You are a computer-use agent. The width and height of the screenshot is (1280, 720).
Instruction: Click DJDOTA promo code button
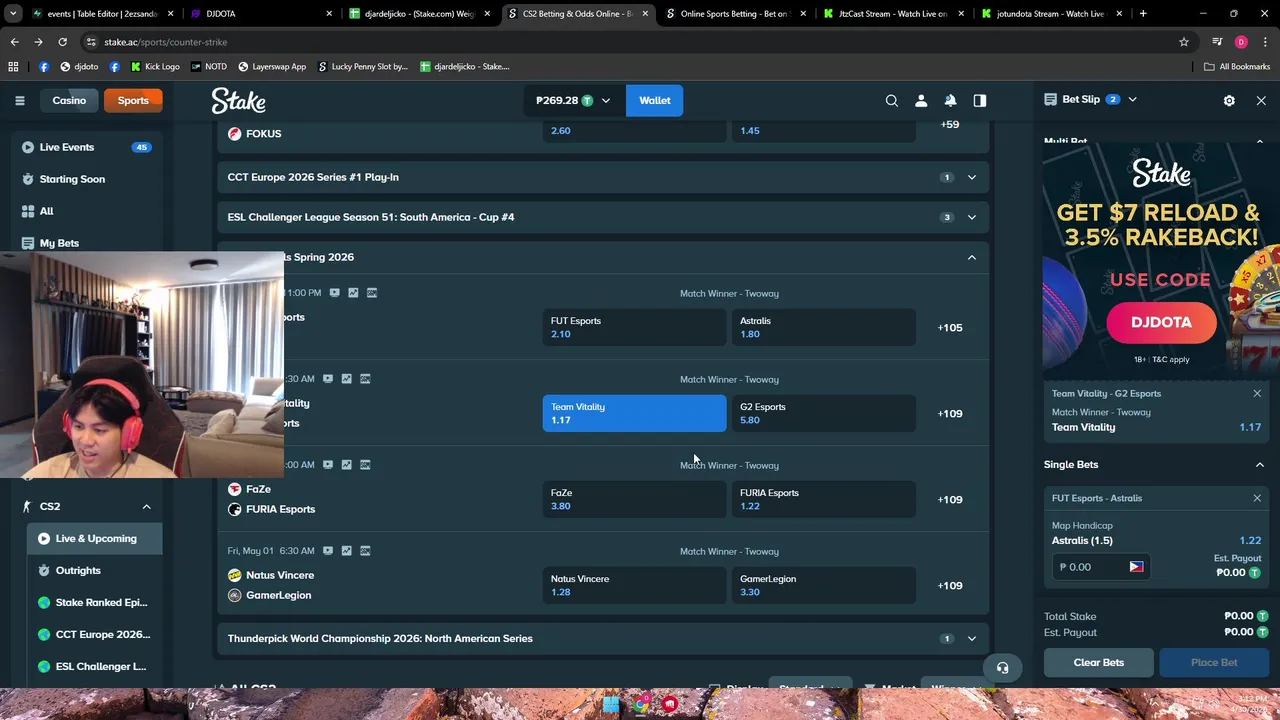coord(1161,322)
